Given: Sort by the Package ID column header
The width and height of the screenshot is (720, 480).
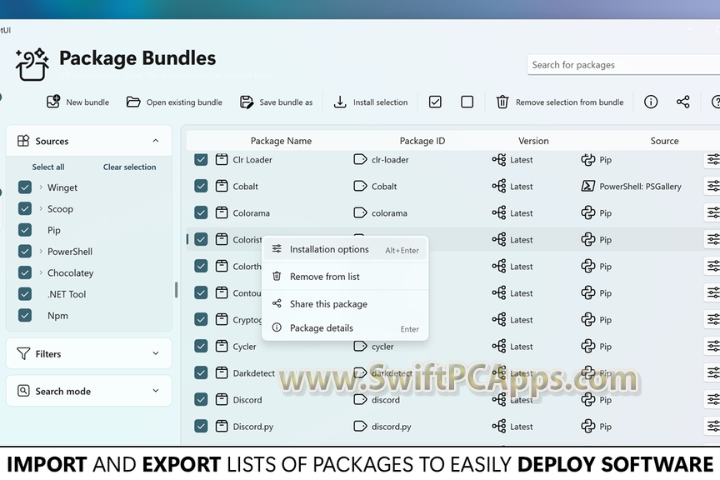Looking at the screenshot, I should 422,141.
